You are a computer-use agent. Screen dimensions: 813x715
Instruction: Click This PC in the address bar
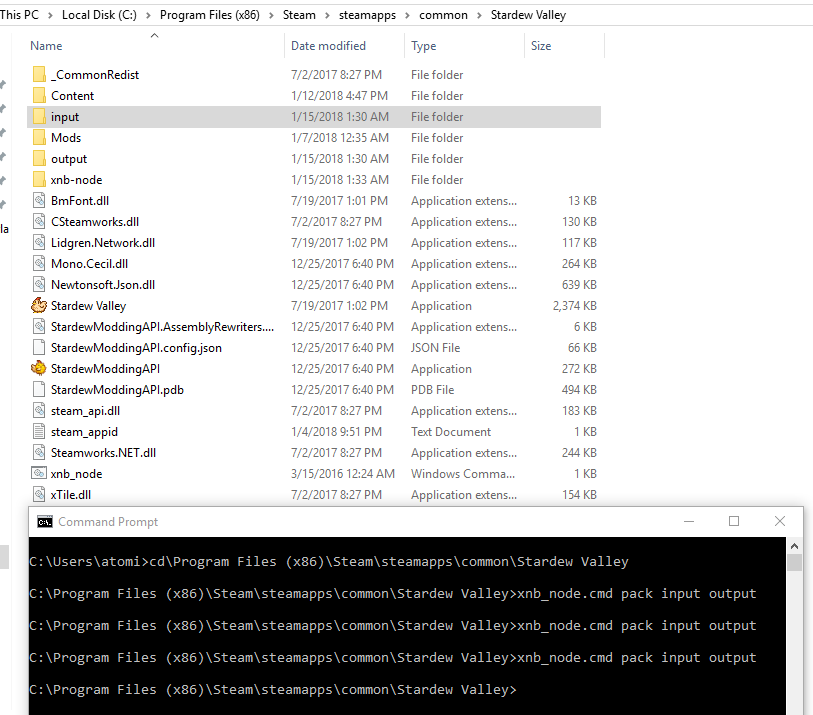22,15
